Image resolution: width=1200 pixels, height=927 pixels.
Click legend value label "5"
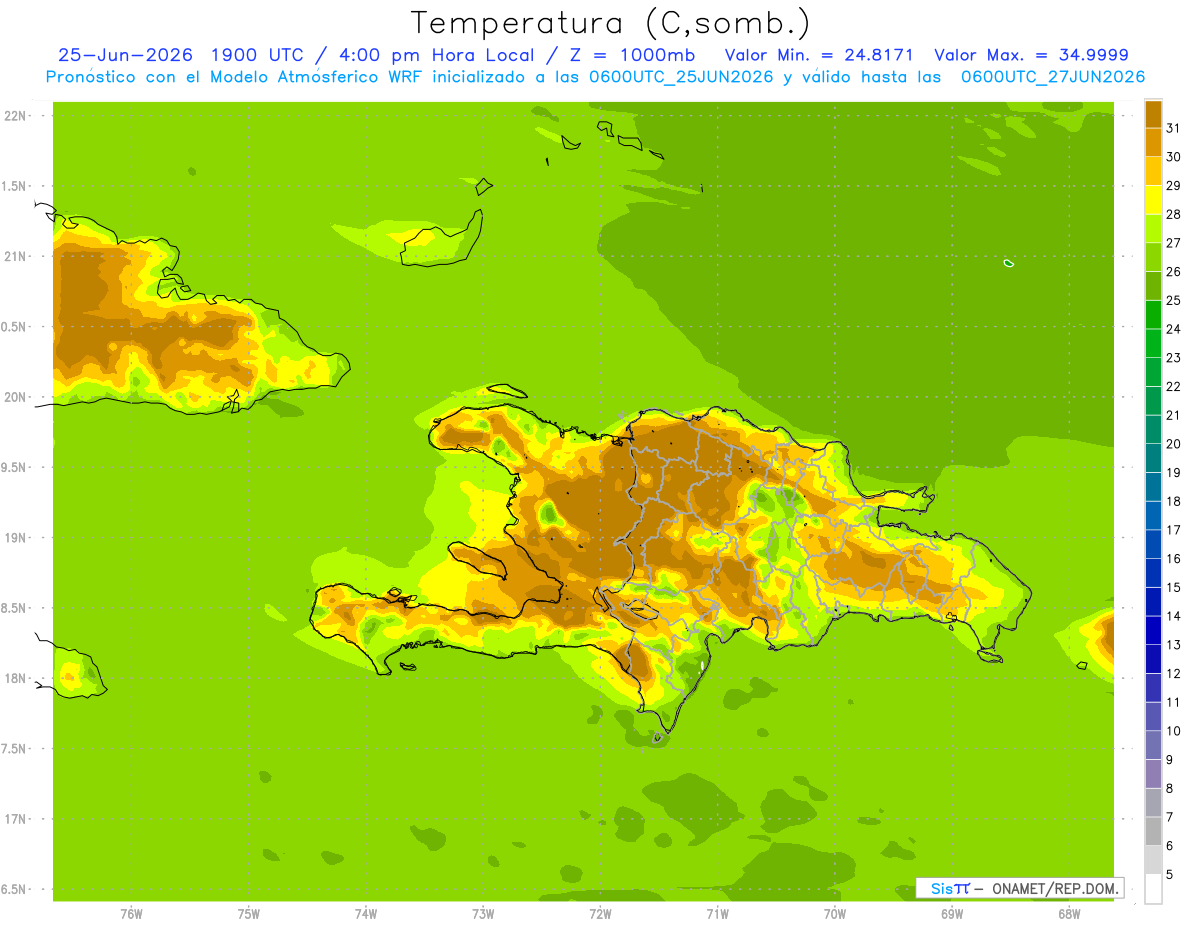pos(1170,874)
